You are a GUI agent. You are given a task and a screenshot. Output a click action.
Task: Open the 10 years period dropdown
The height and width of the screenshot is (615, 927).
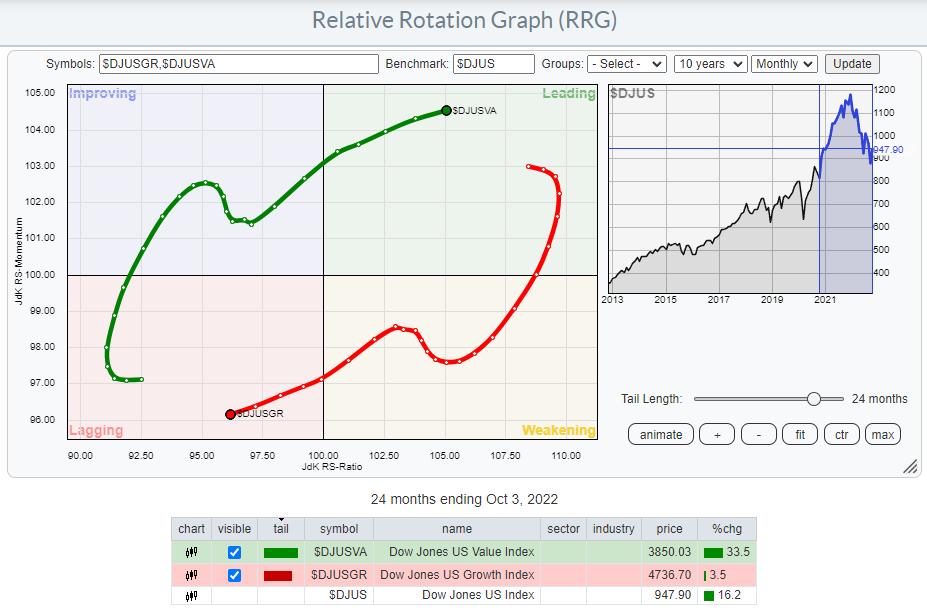710,64
